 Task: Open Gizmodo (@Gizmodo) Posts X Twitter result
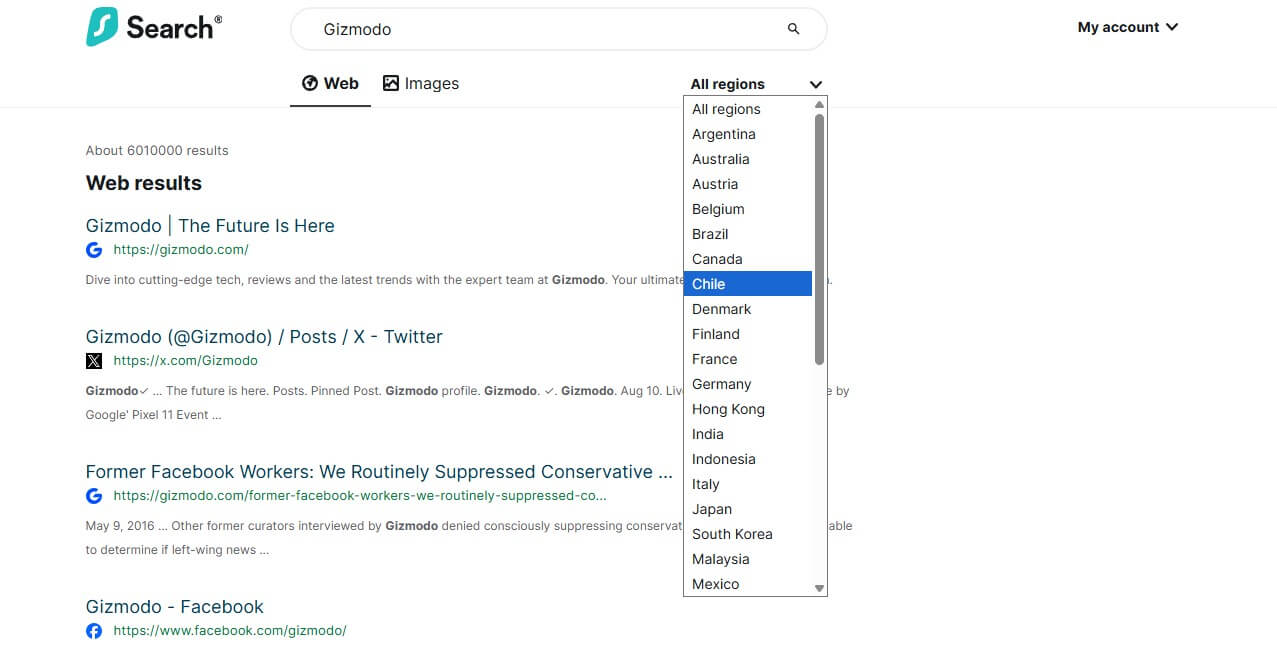[x=264, y=337]
